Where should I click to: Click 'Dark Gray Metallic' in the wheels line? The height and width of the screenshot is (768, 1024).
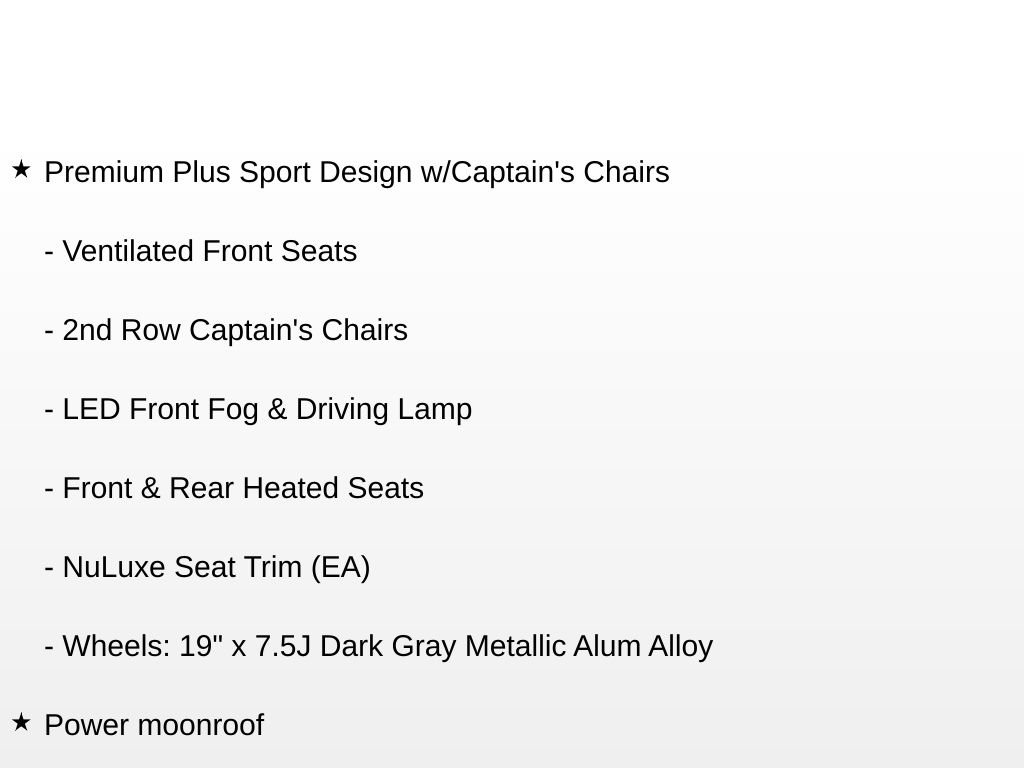[443, 646]
